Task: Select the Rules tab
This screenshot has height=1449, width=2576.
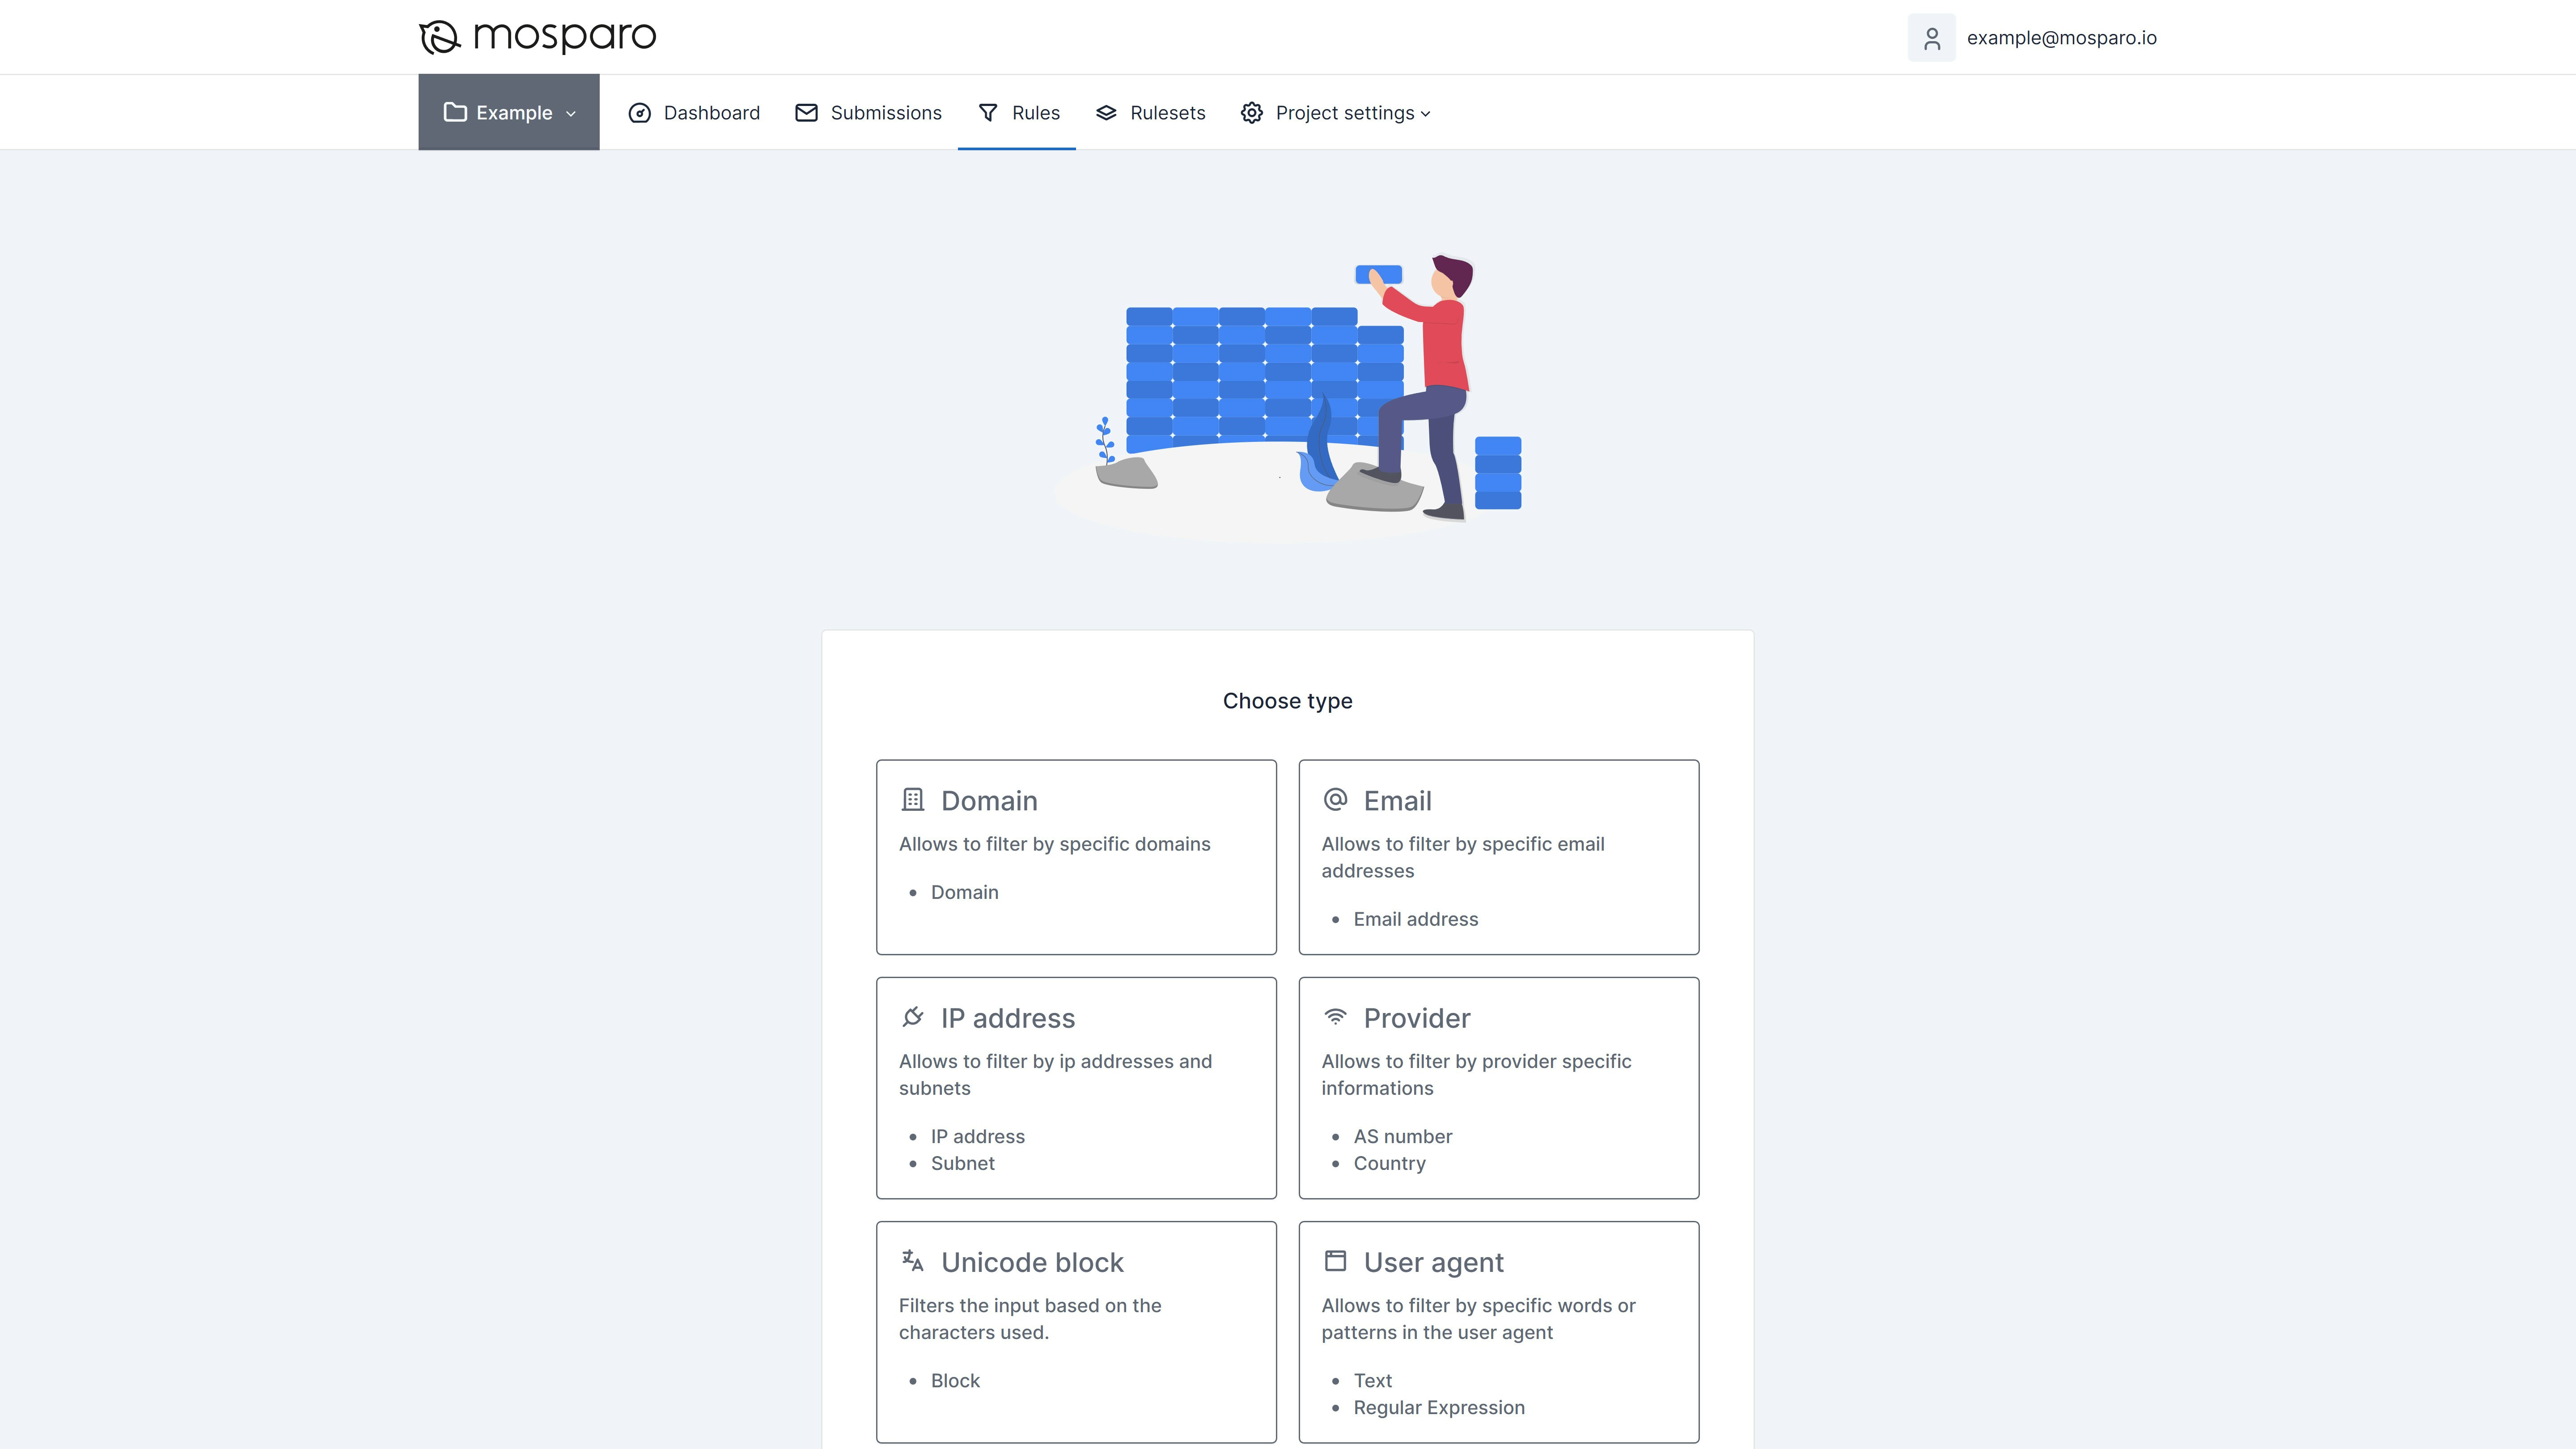Action: pyautogui.click(x=1017, y=113)
